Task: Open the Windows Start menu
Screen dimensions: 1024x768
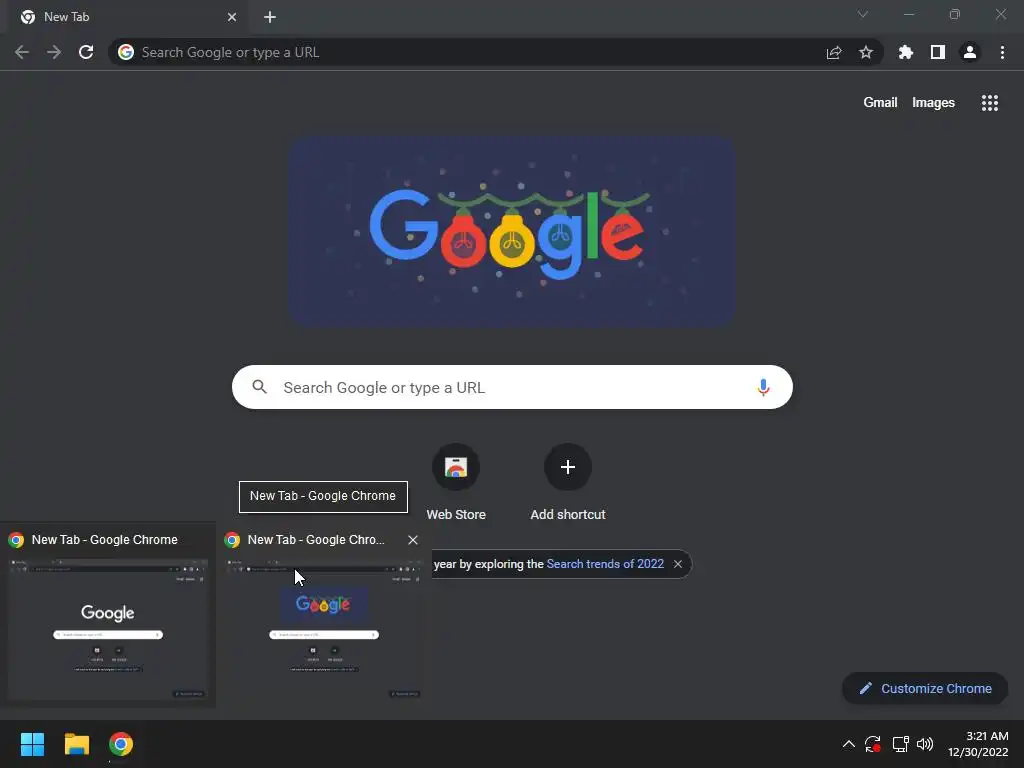Action: click(32, 744)
